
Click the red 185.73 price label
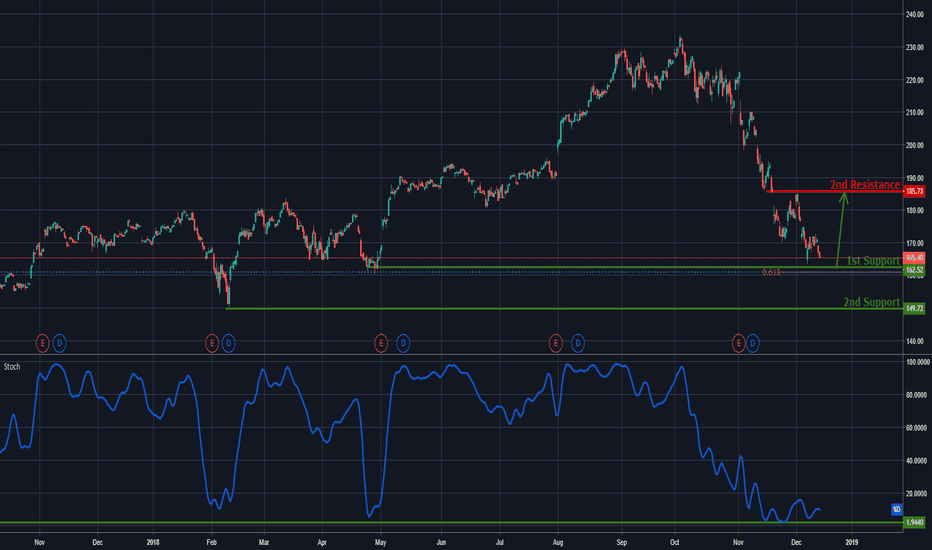914,191
